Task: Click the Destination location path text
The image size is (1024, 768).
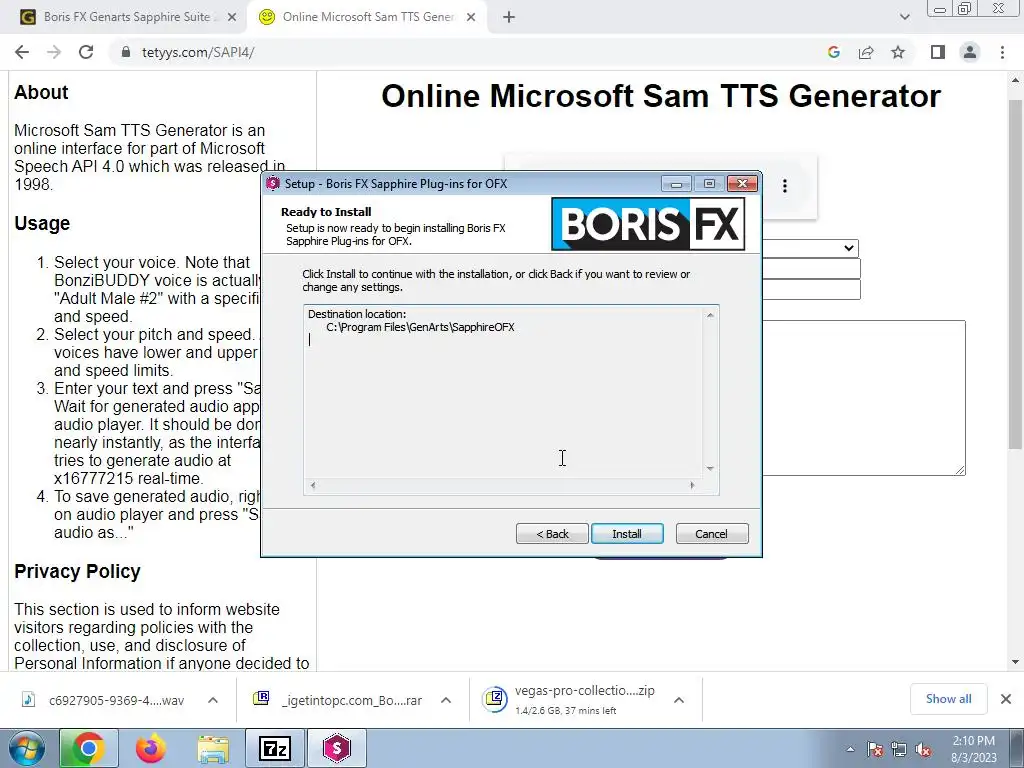Action: [420, 327]
